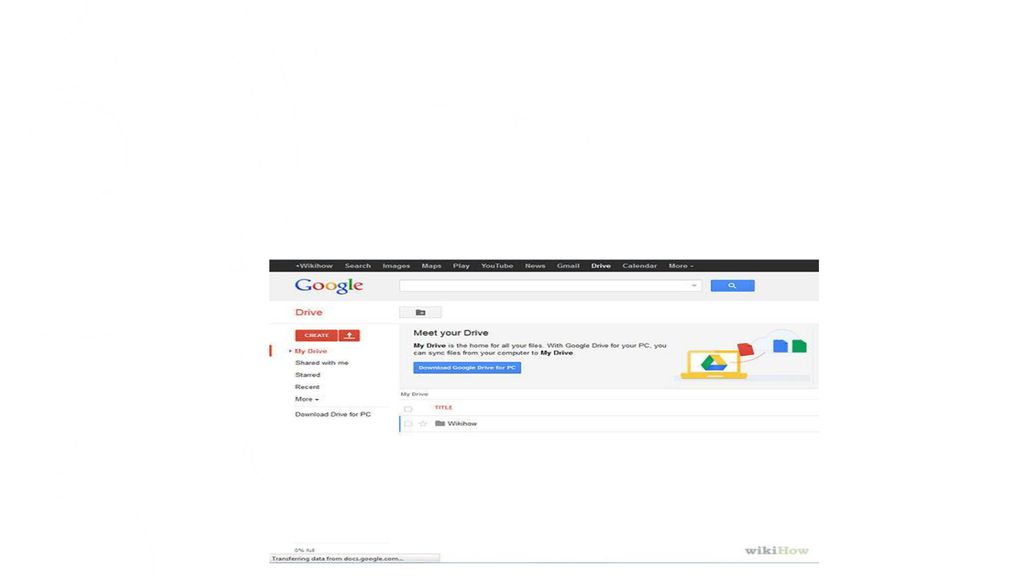1024x576 pixels.
Task: Click the Download Drive for PC link
Action: click(332, 414)
